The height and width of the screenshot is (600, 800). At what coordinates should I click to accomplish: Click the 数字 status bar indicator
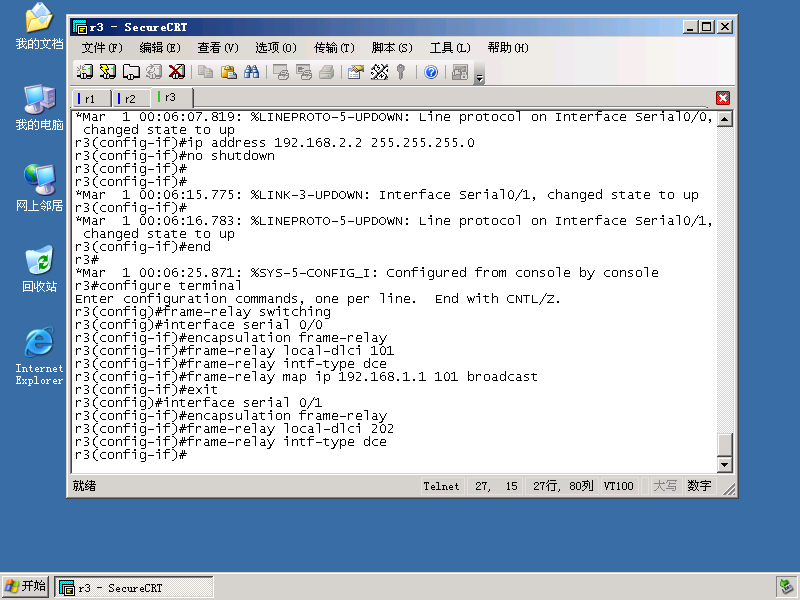tap(699, 486)
